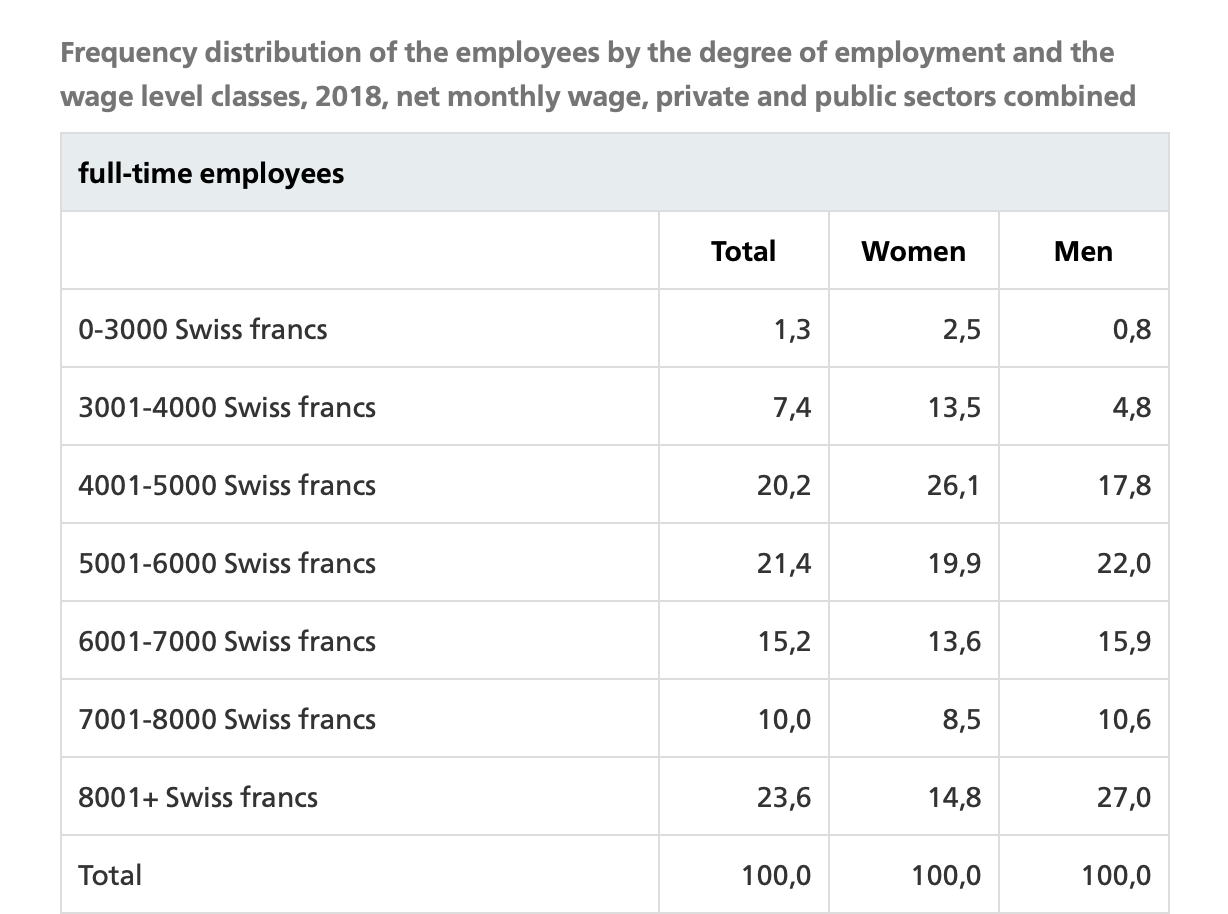
Task: Click the 'Total' row label at bottom
Action: pos(110,875)
